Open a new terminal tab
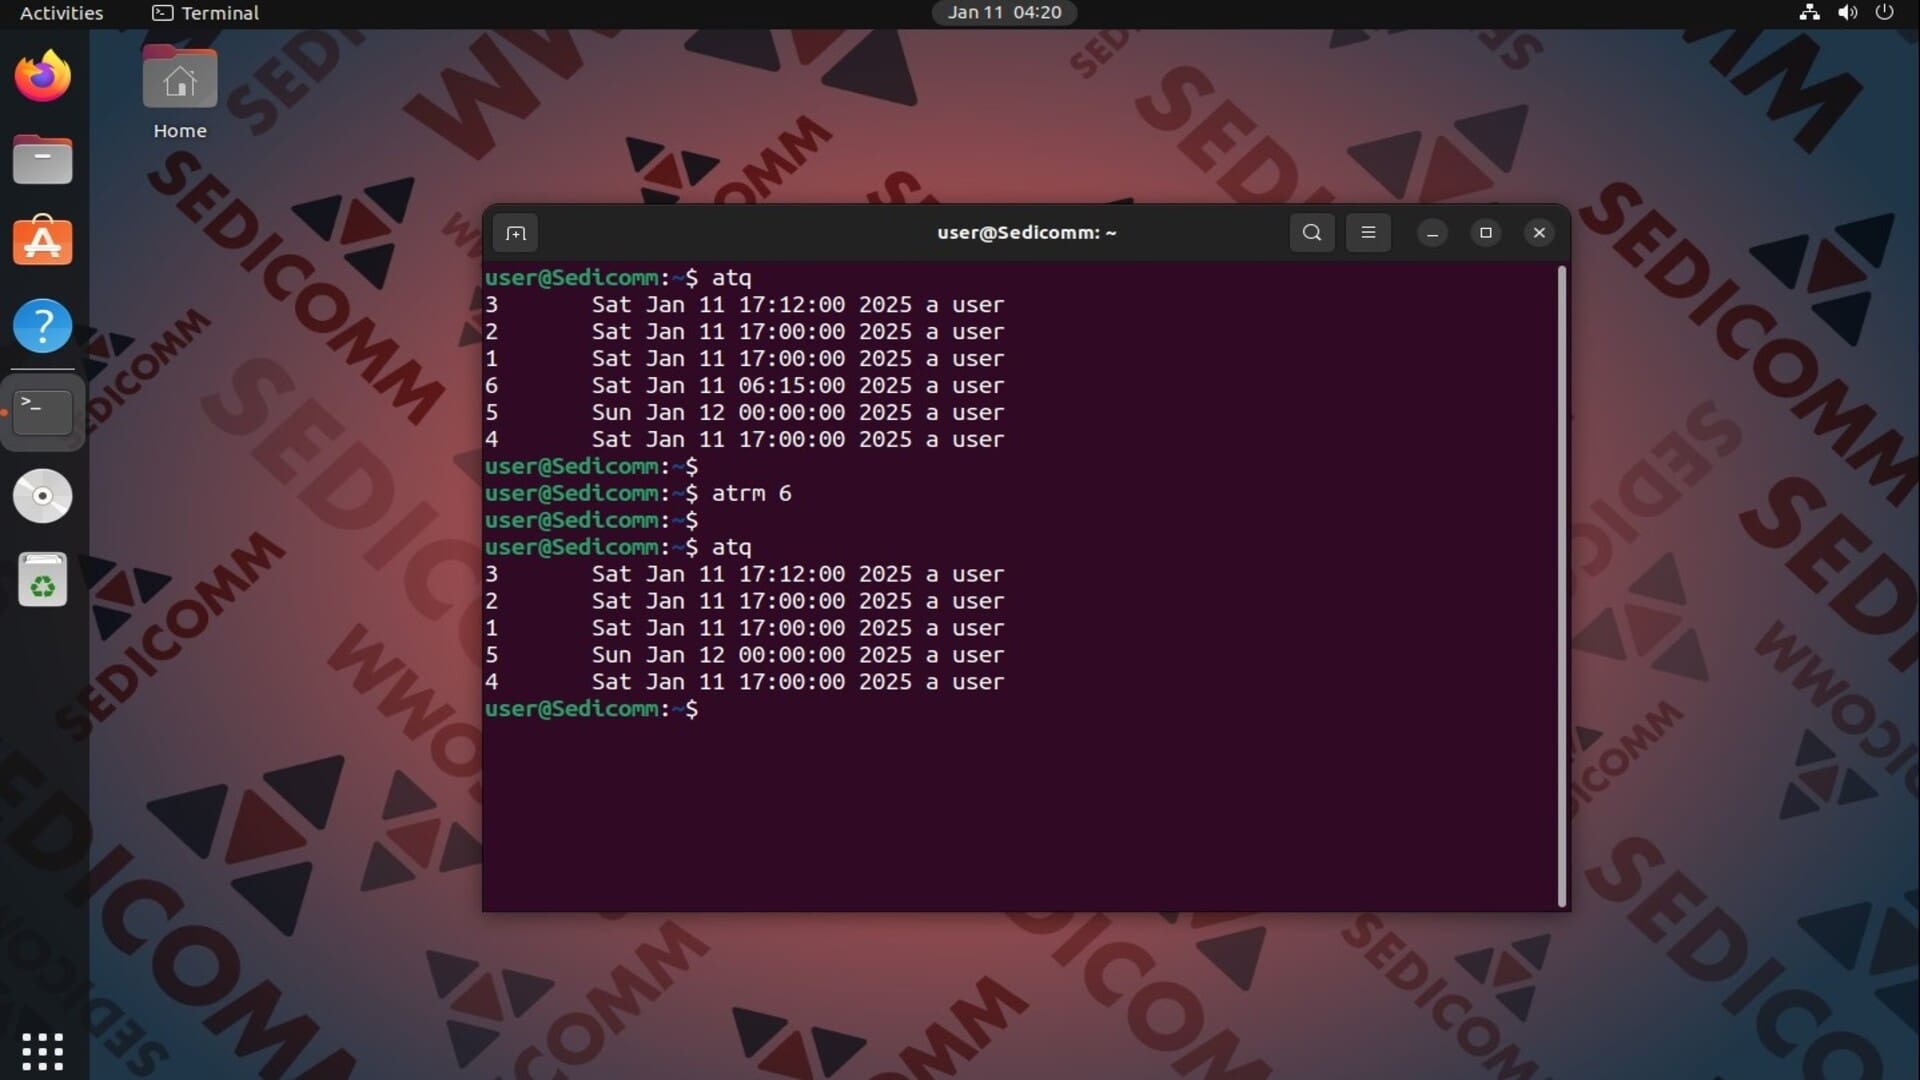Viewport: 1920px width, 1080px height. pyautogui.click(x=516, y=233)
